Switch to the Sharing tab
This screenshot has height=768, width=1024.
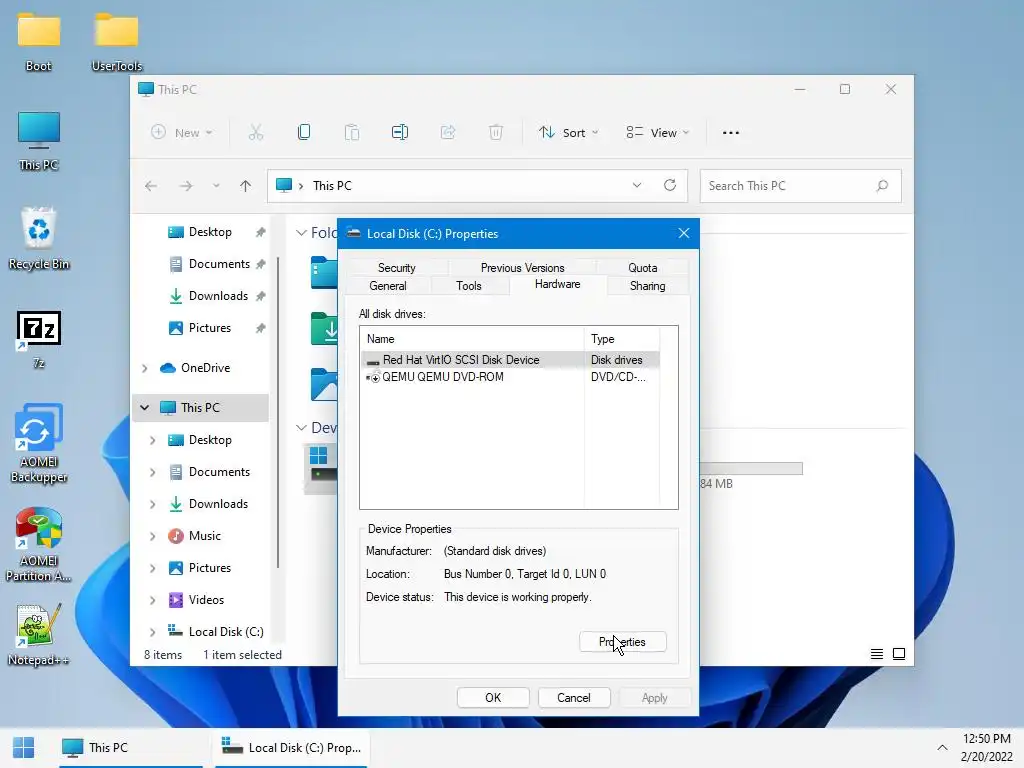(x=647, y=286)
